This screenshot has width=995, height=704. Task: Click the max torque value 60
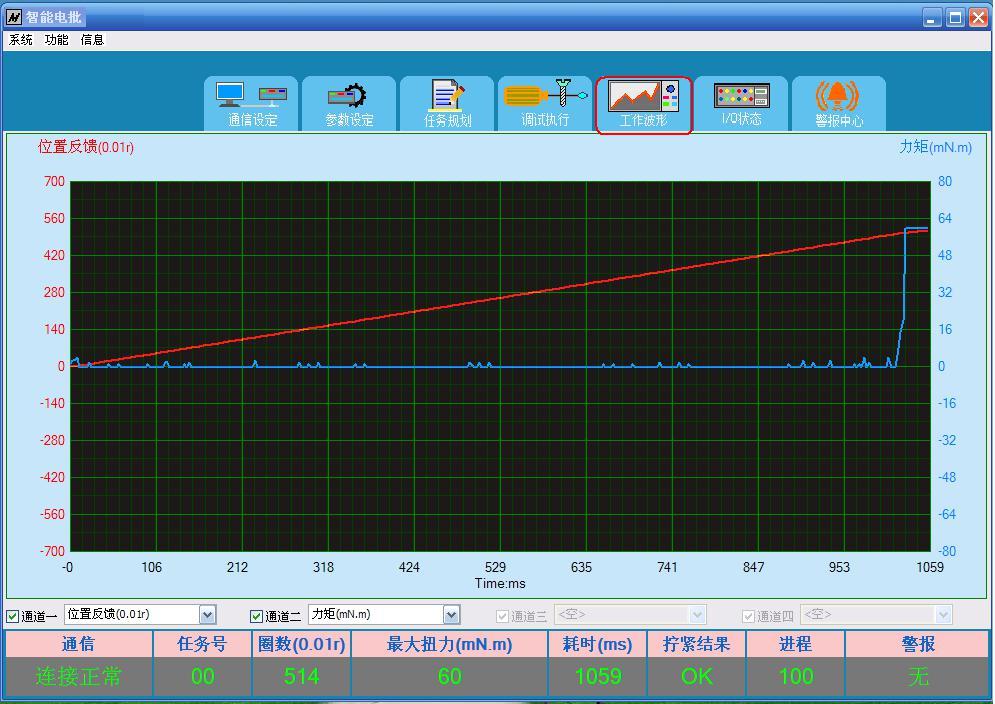pos(449,677)
